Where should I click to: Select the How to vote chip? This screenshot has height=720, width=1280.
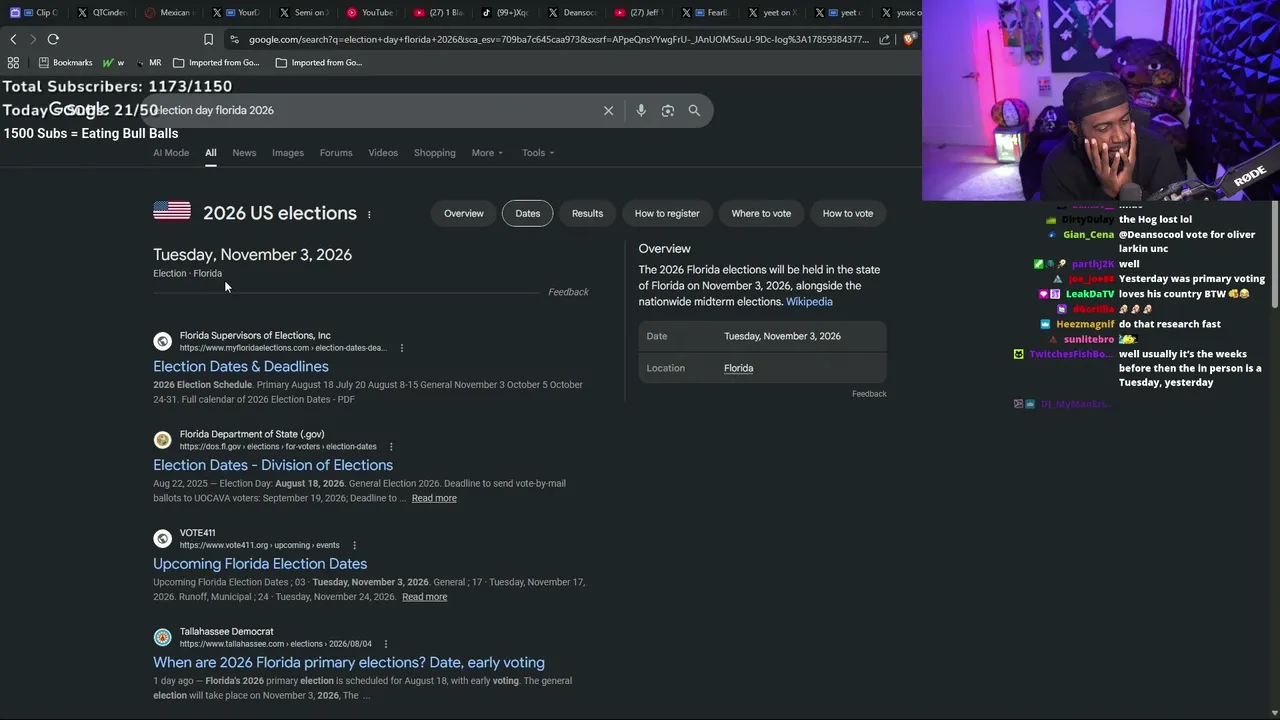point(848,213)
